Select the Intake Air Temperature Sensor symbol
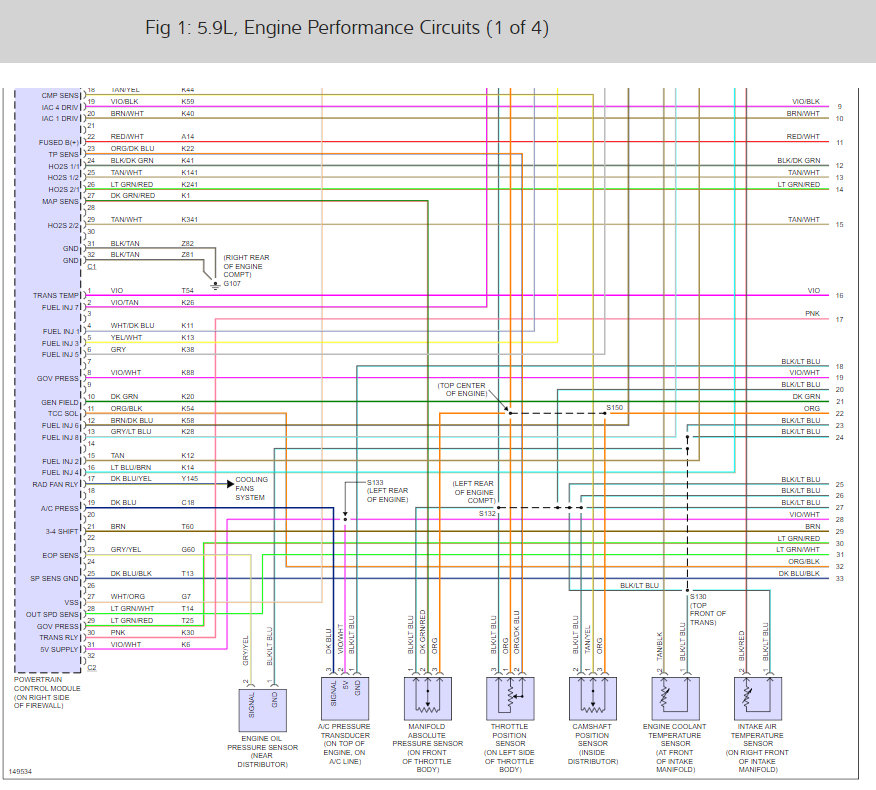The width and height of the screenshot is (876, 790). click(x=758, y=698)
